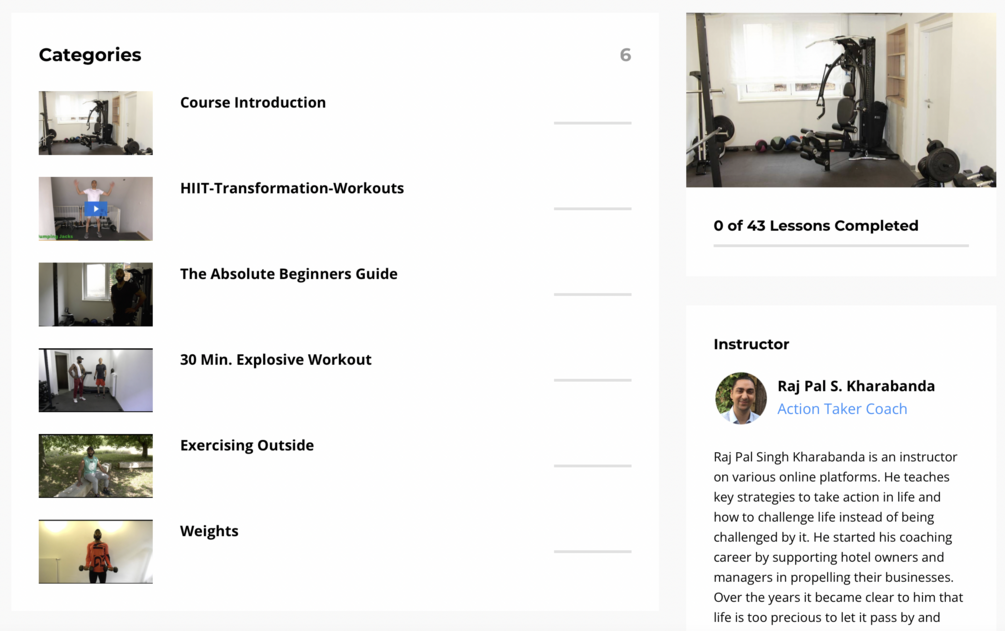Click the categories count number 6
Screen dimensions: 1005x631
coord(625,55)
